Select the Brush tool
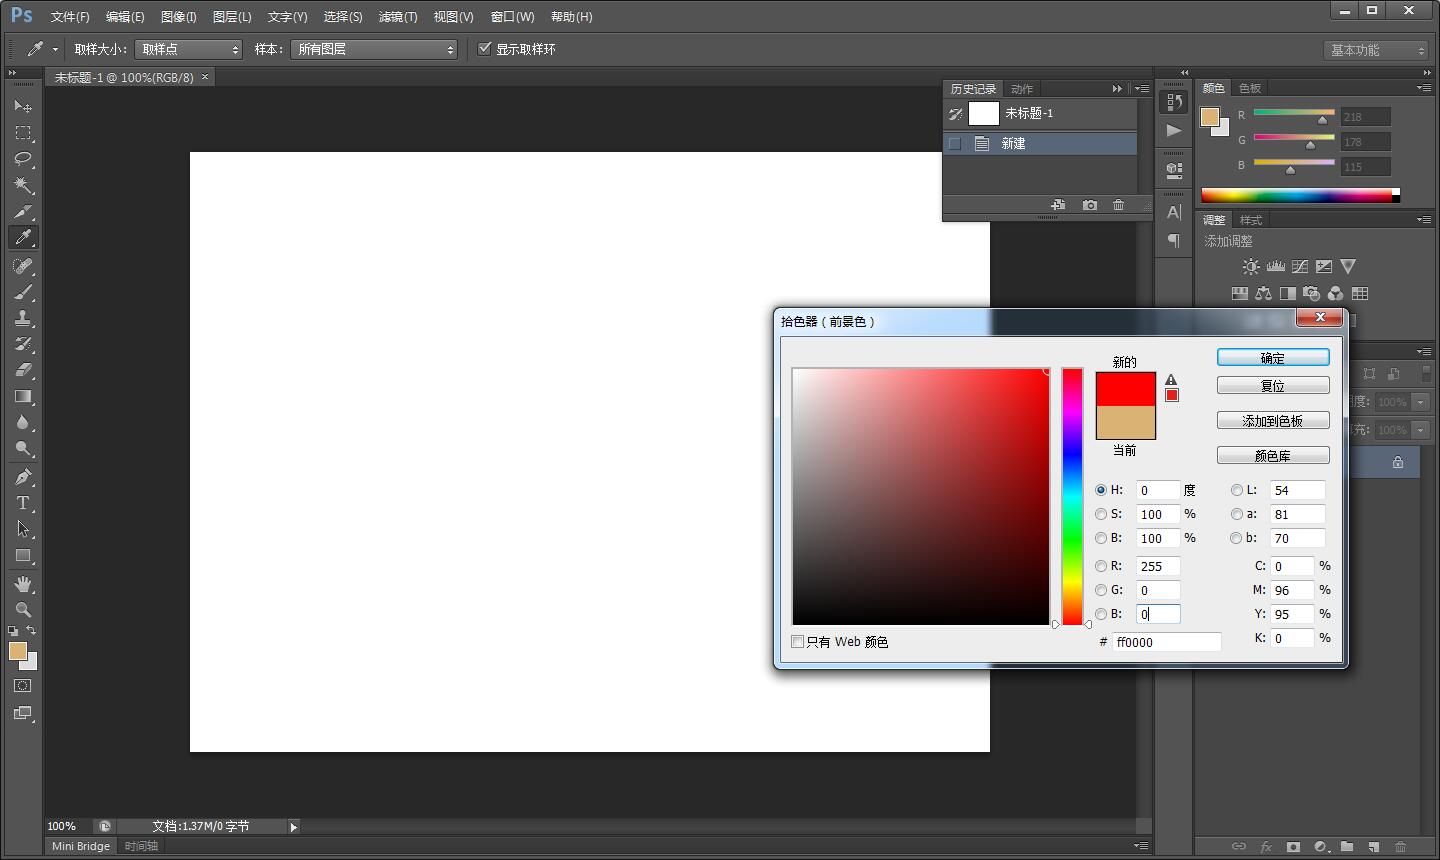 pos(23,292)
